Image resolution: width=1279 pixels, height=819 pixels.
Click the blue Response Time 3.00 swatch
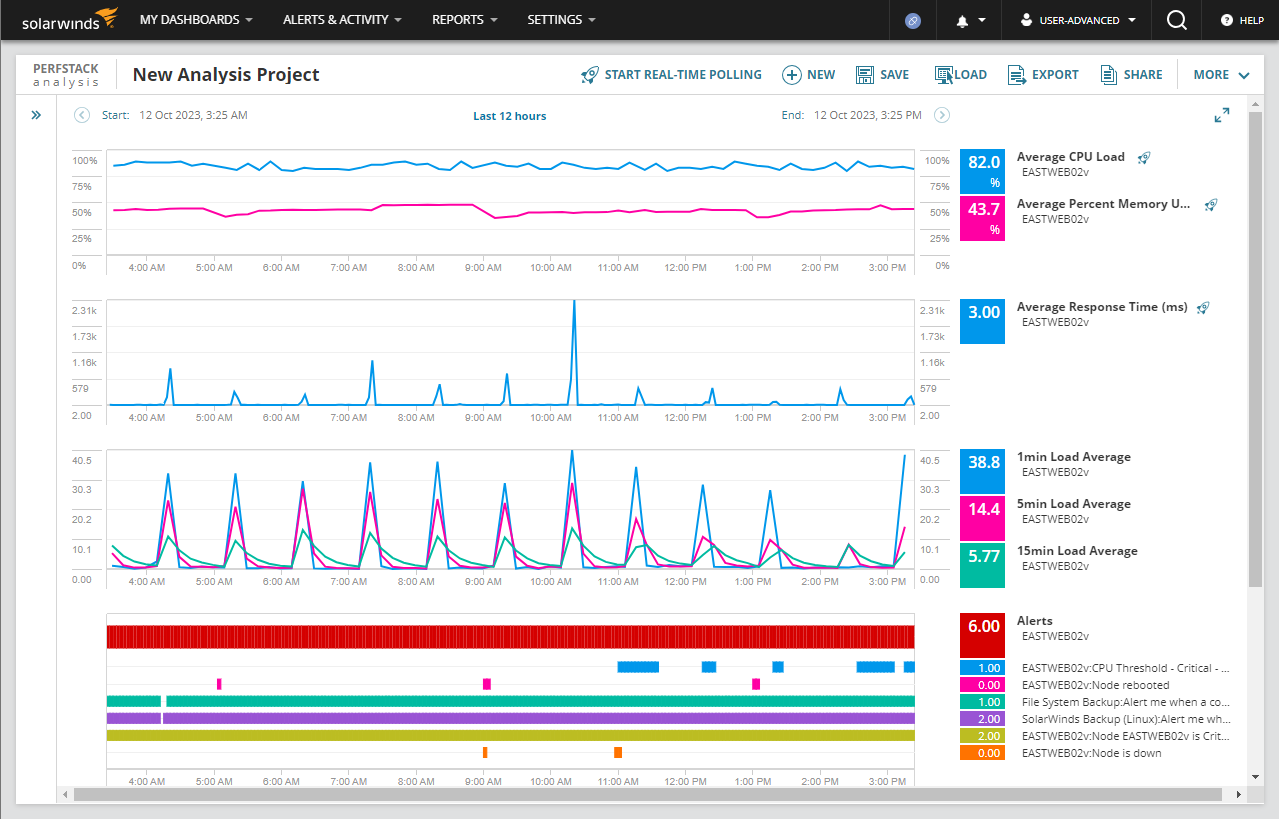984,321
